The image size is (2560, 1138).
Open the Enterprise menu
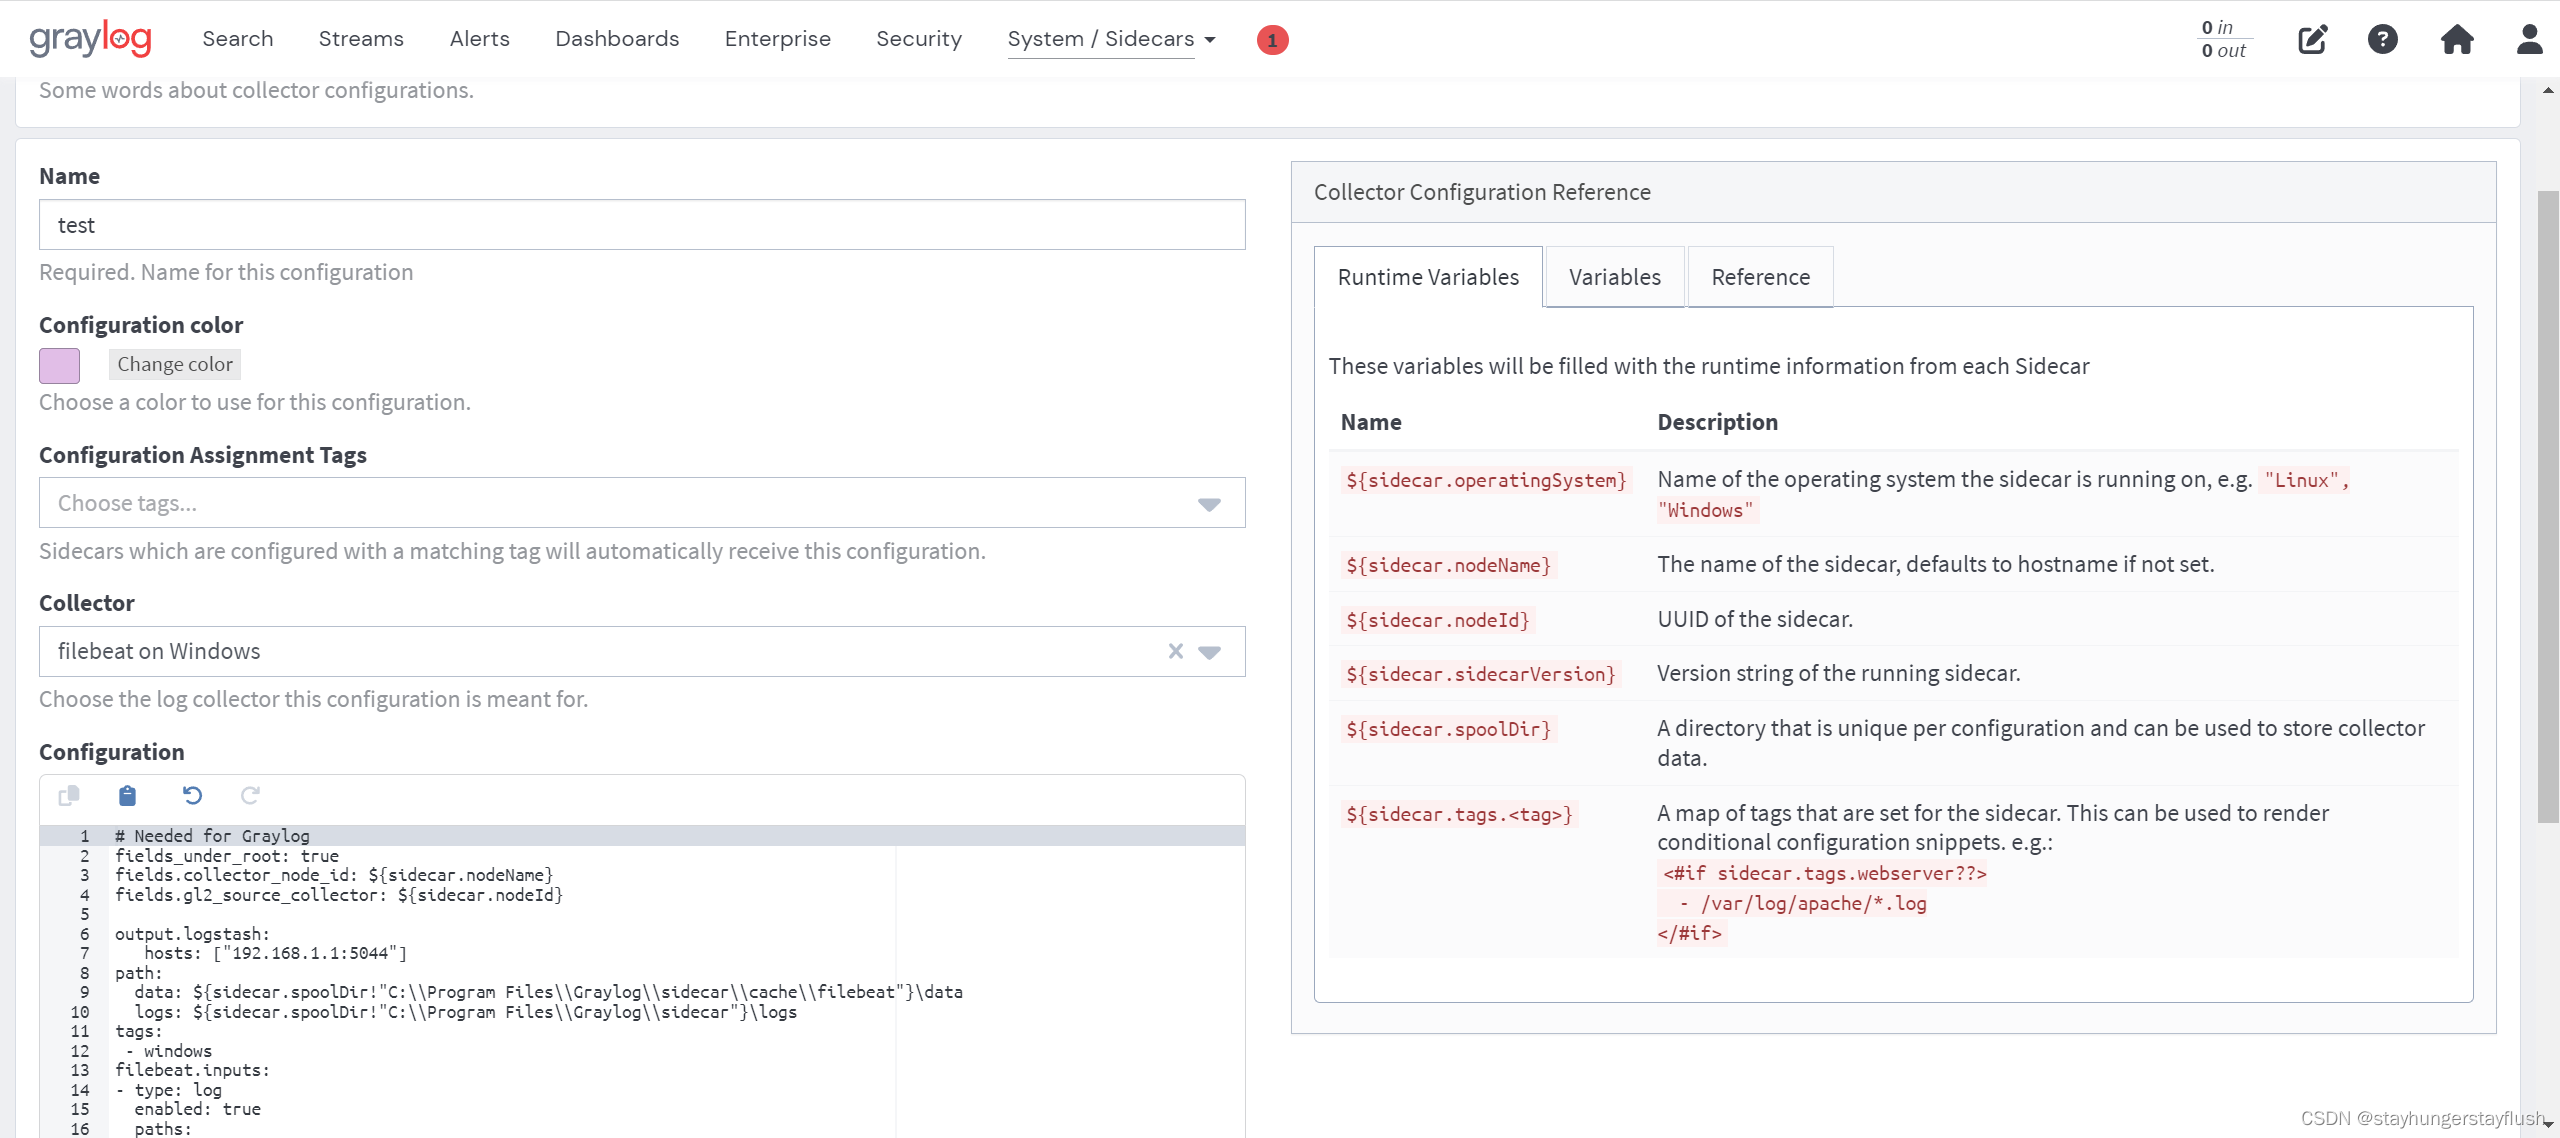coord(777,39)
